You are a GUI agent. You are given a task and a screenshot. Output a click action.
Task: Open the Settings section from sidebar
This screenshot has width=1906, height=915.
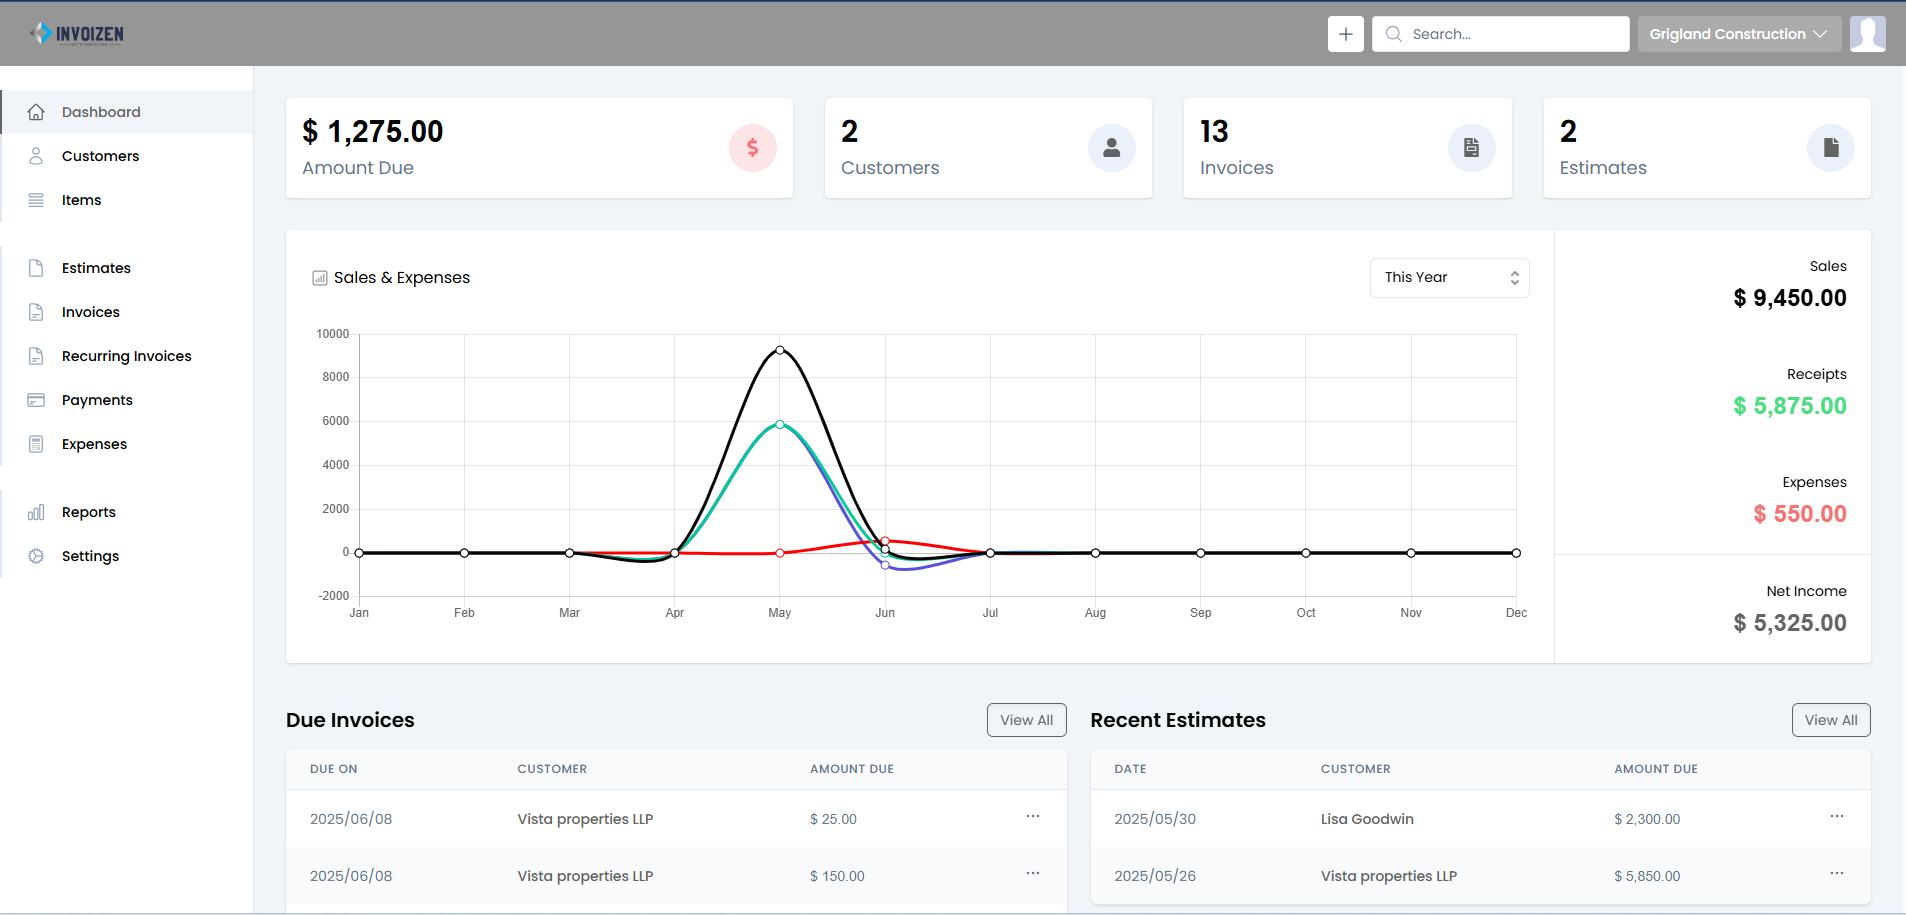(90, 555)
